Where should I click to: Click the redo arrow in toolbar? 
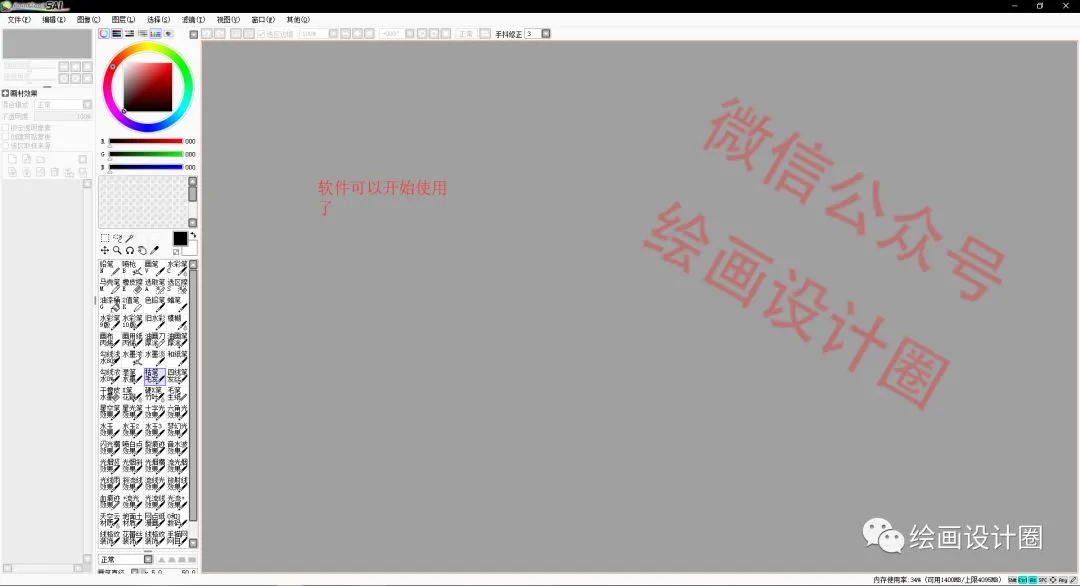220,34
